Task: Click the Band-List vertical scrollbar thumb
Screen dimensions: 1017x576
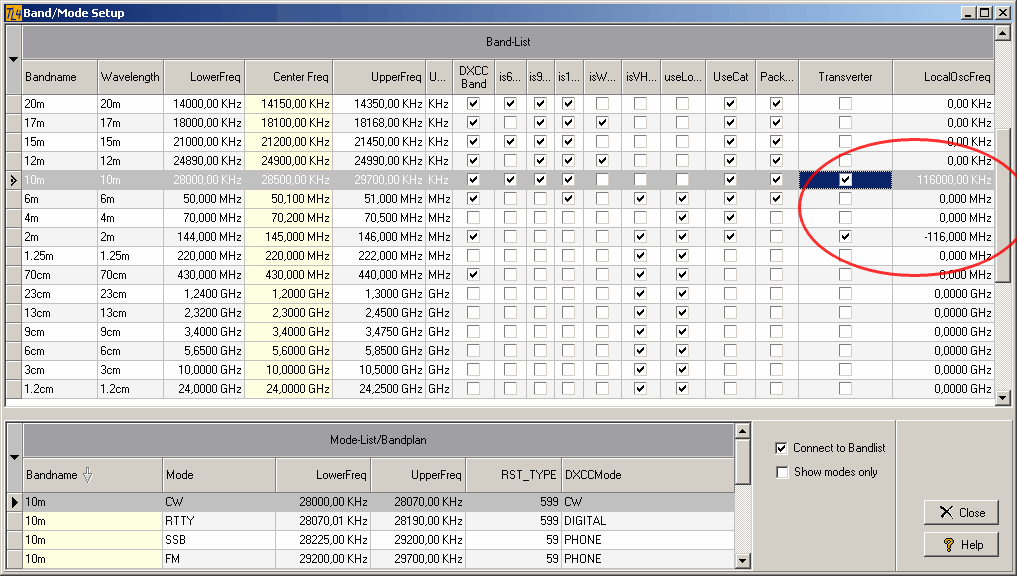Action: pyautogui.click(x=1003, y=204)
